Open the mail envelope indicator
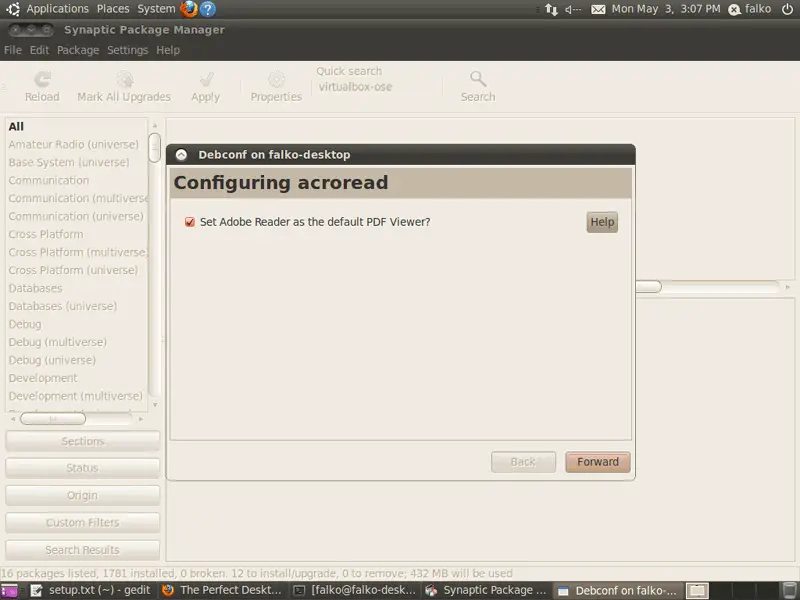Screen dimensions: 800x600 598,9
